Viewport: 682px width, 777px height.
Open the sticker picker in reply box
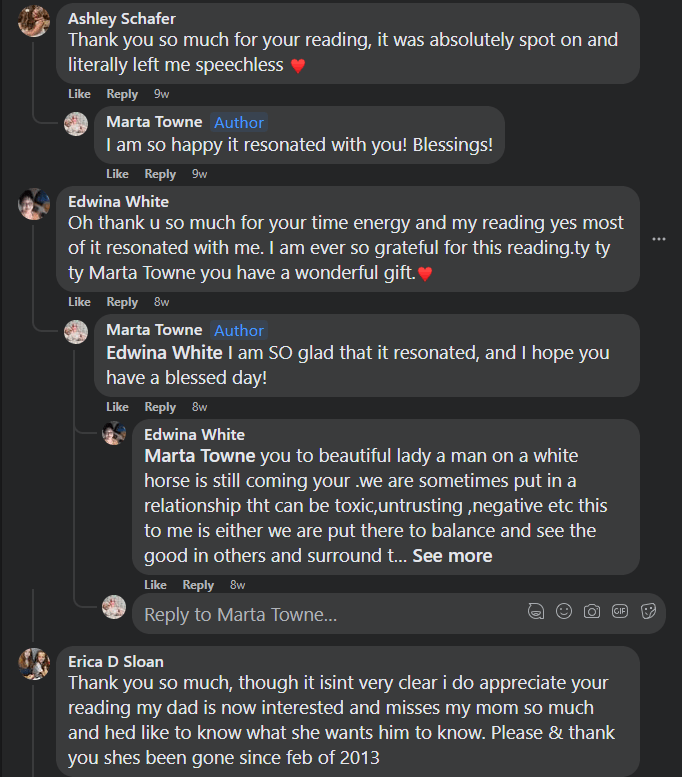tap(648, 611)
